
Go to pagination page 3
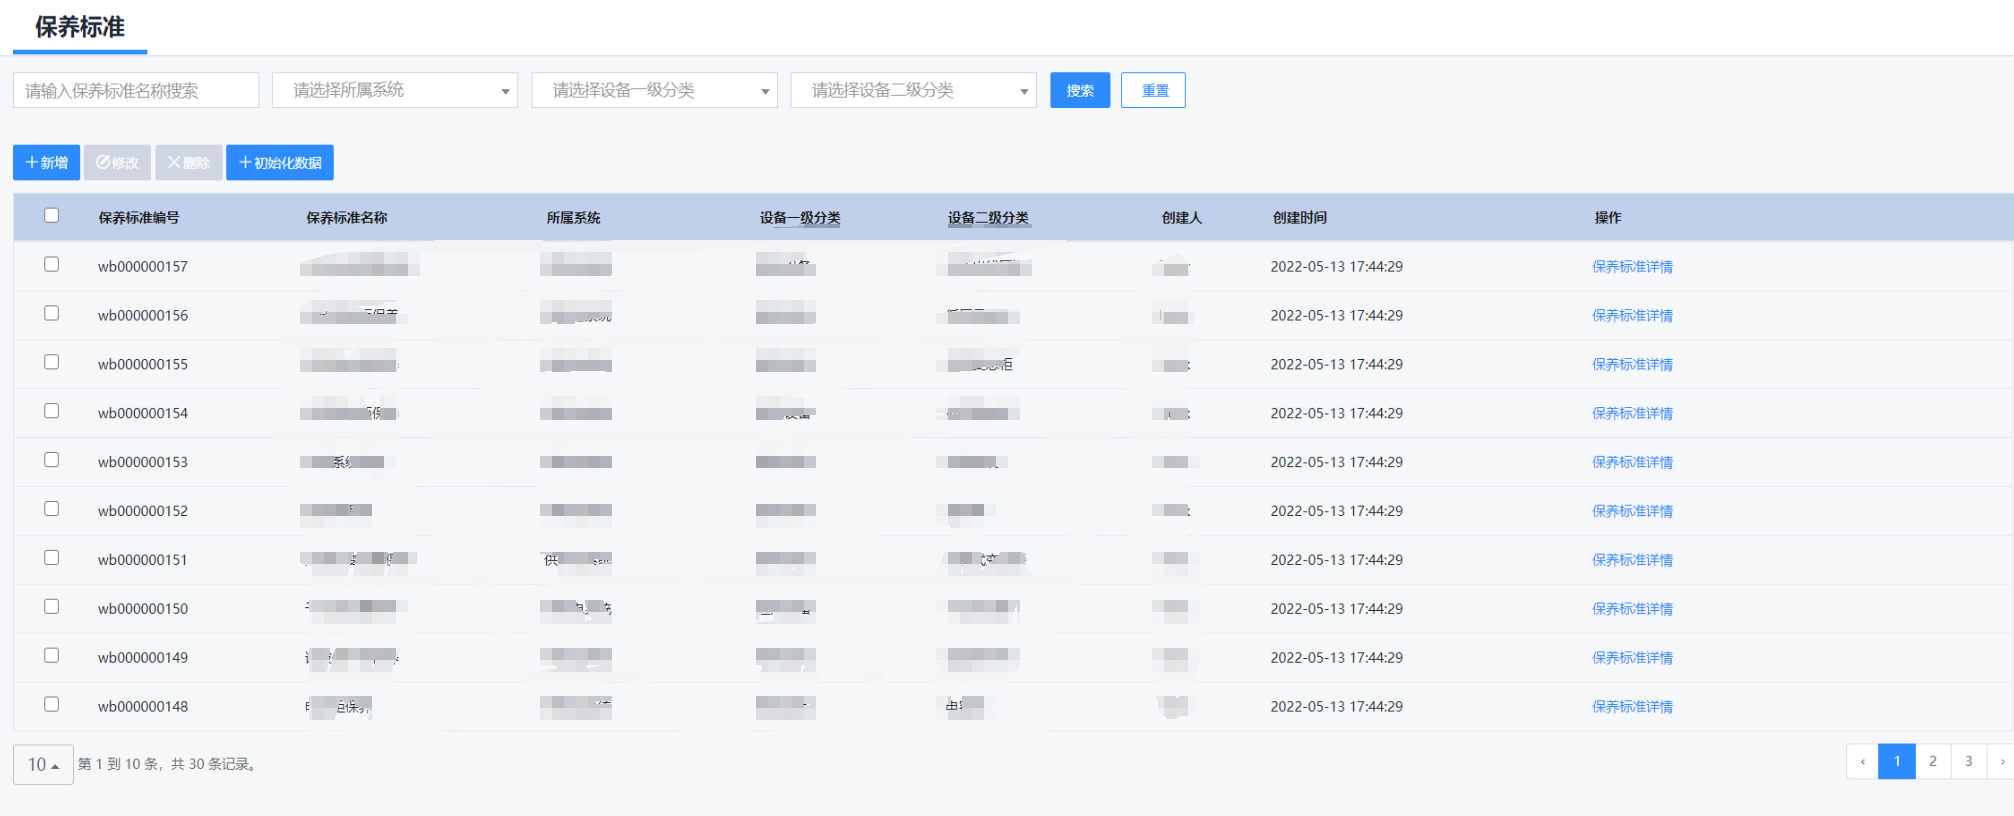pyautogui.click(x=1969, y=762)
